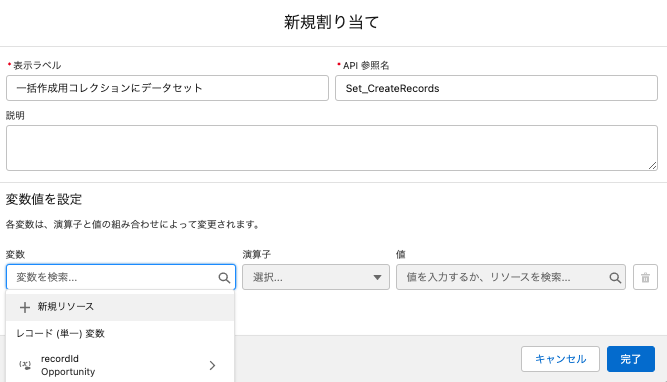Focus the 値を入力するか field

pos(510,277)
